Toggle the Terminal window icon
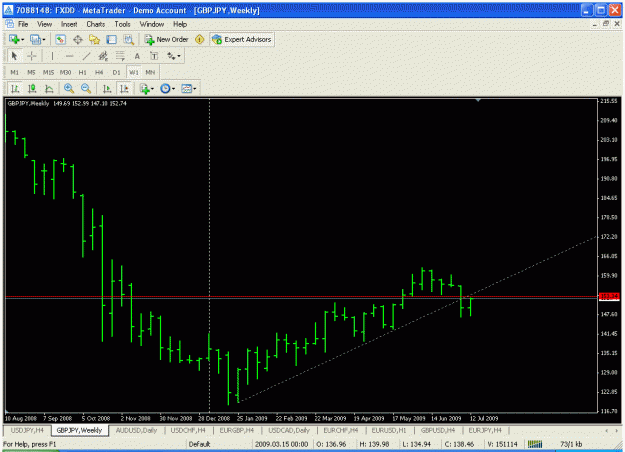Image resolution: width=625 pixels, height=452 pixels. pyautogui.click(x=111, y=39)
